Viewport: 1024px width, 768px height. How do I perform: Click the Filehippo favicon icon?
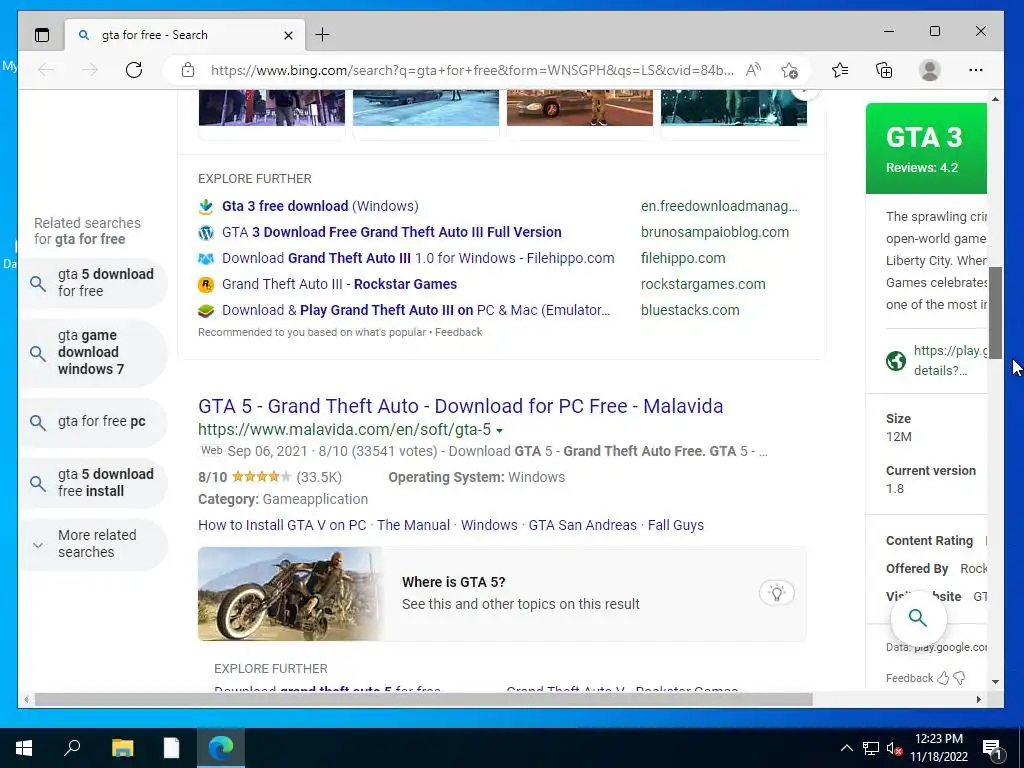coord(206,259)
